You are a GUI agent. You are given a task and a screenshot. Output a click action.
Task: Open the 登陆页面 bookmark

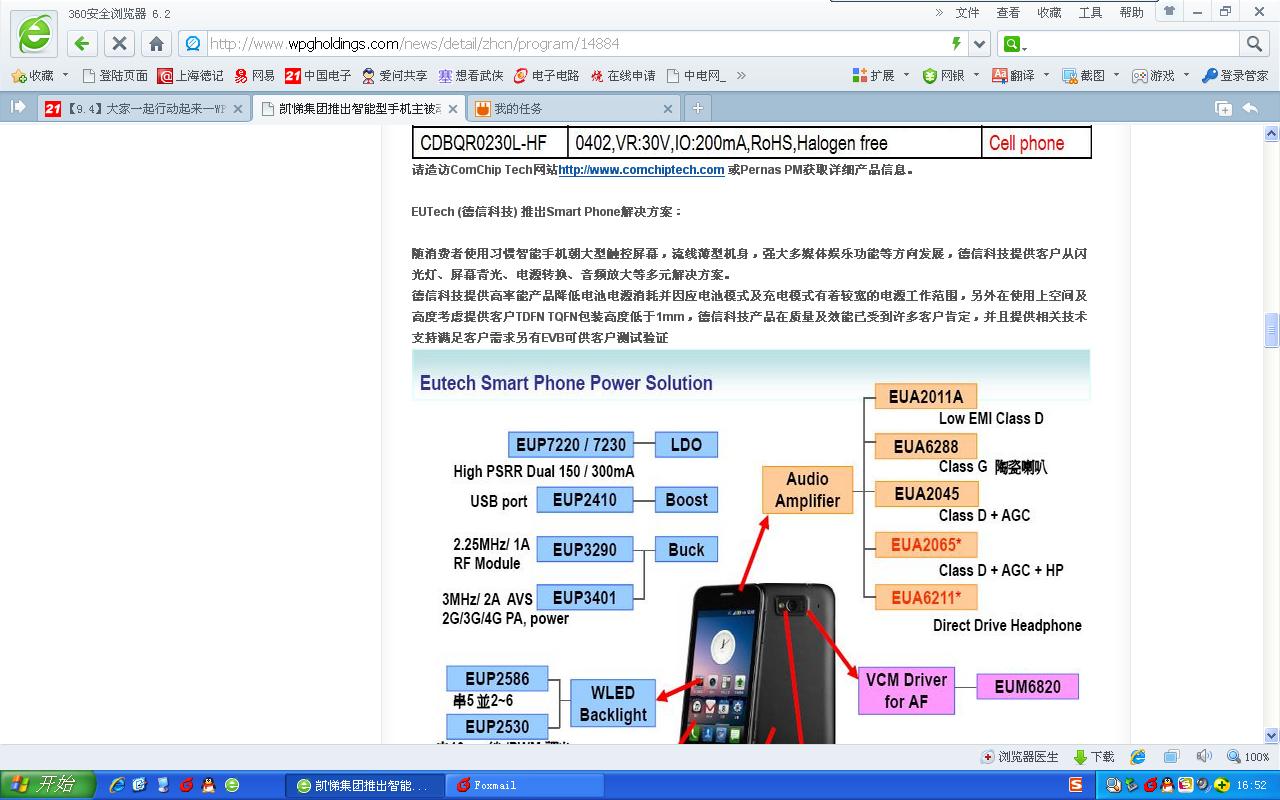click(115, 75)
